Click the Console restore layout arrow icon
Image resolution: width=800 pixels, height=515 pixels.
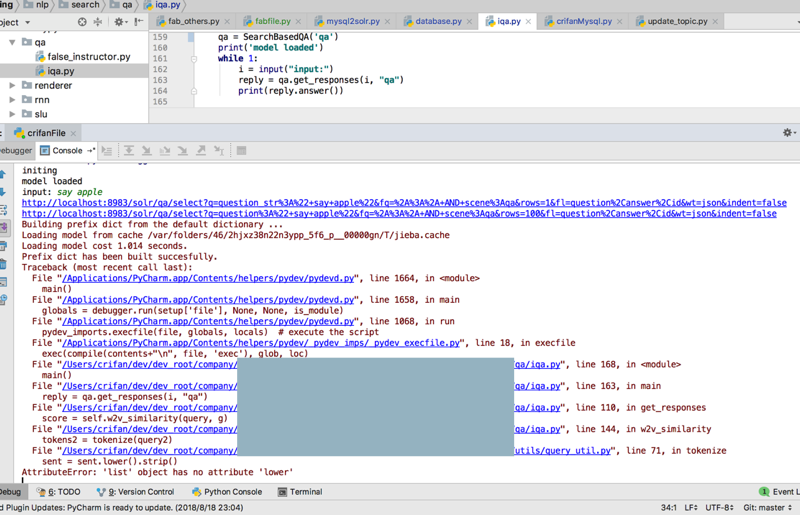[91, 151]
